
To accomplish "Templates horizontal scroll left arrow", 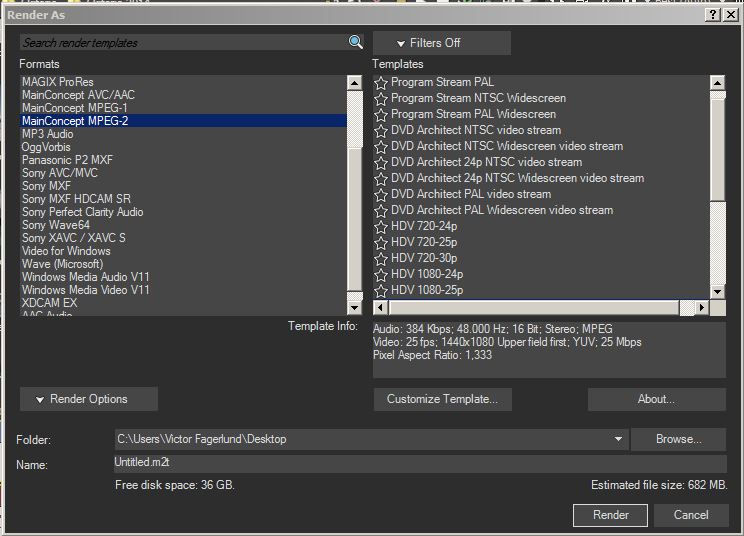I will coord(380,307).
